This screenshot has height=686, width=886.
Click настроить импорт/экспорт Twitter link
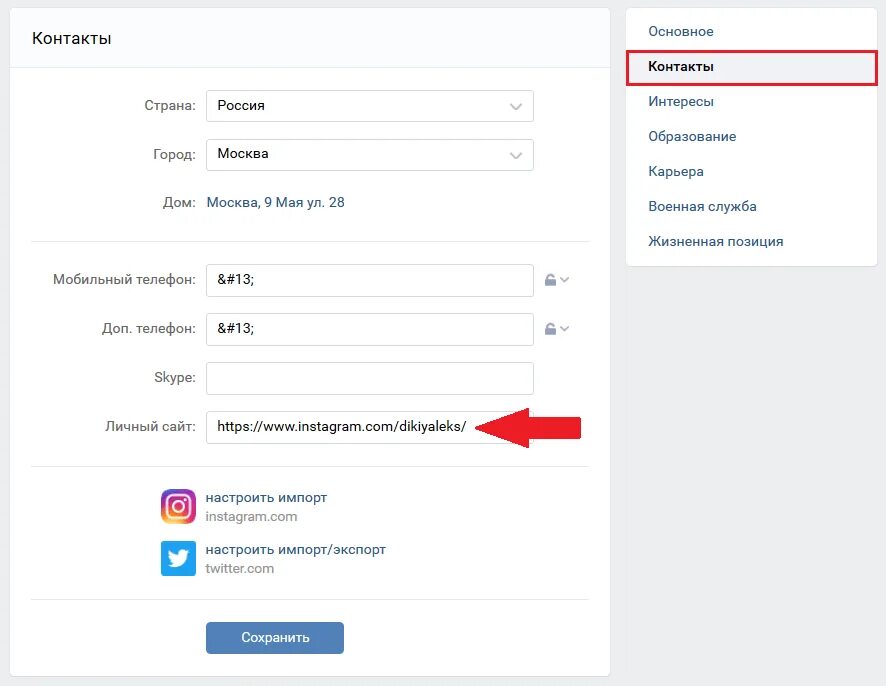296,550
